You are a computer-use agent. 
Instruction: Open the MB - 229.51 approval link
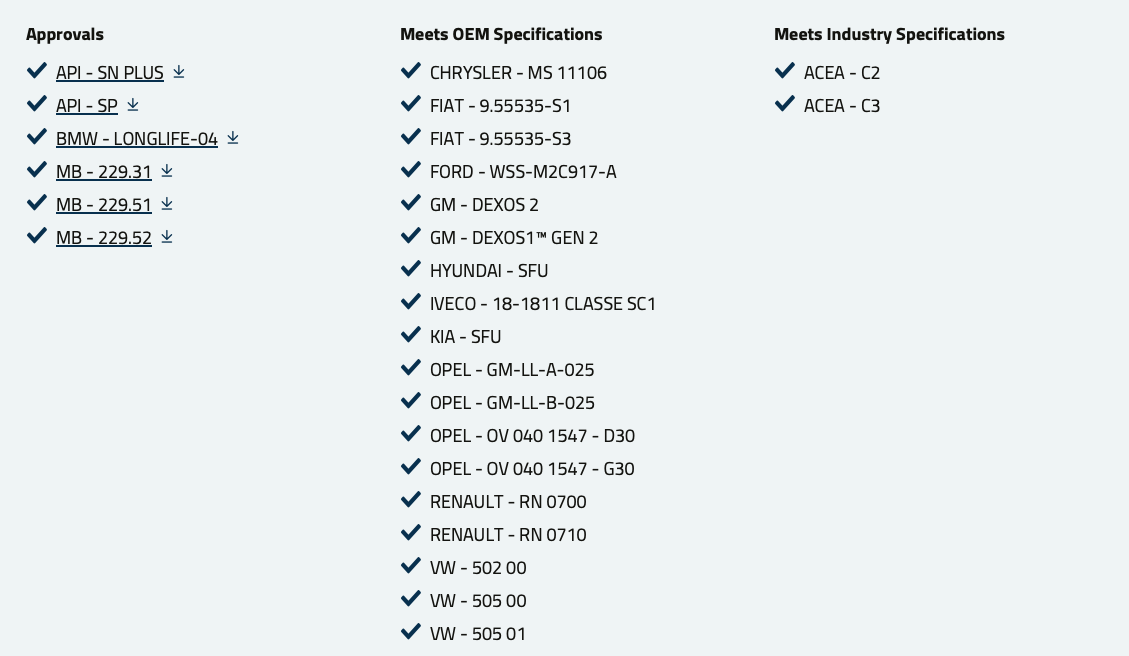104,205
